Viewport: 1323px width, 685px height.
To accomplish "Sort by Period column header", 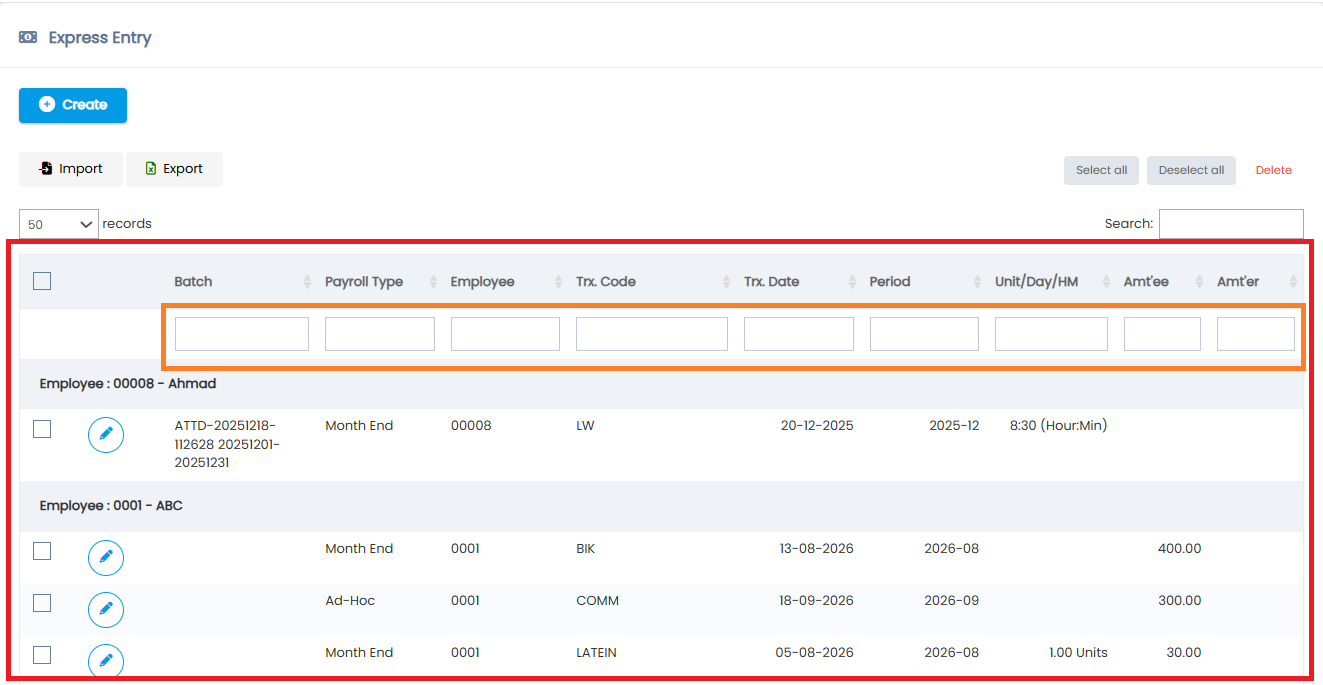I will [x=924, y=282].
